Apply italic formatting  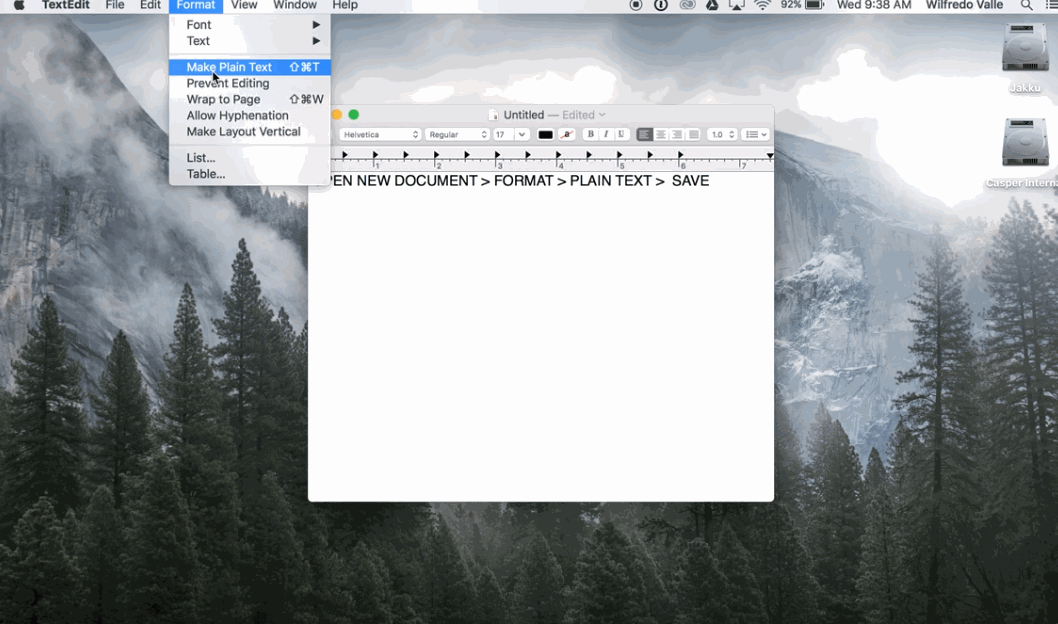point(606,133)
